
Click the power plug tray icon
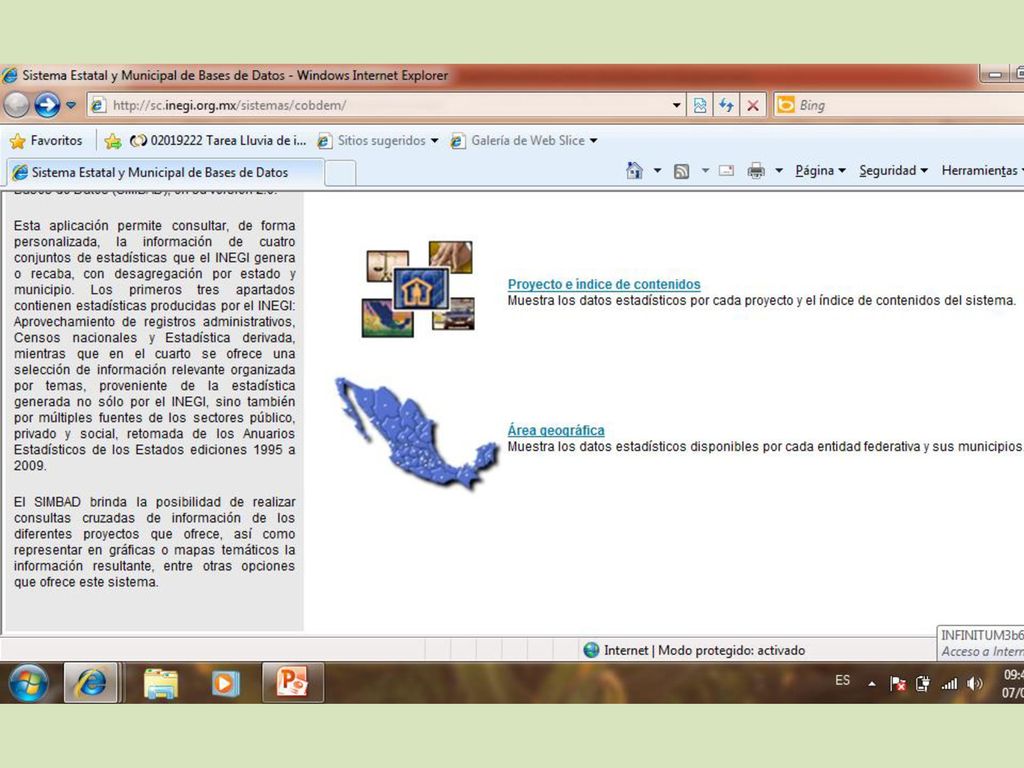coord(922,684)
